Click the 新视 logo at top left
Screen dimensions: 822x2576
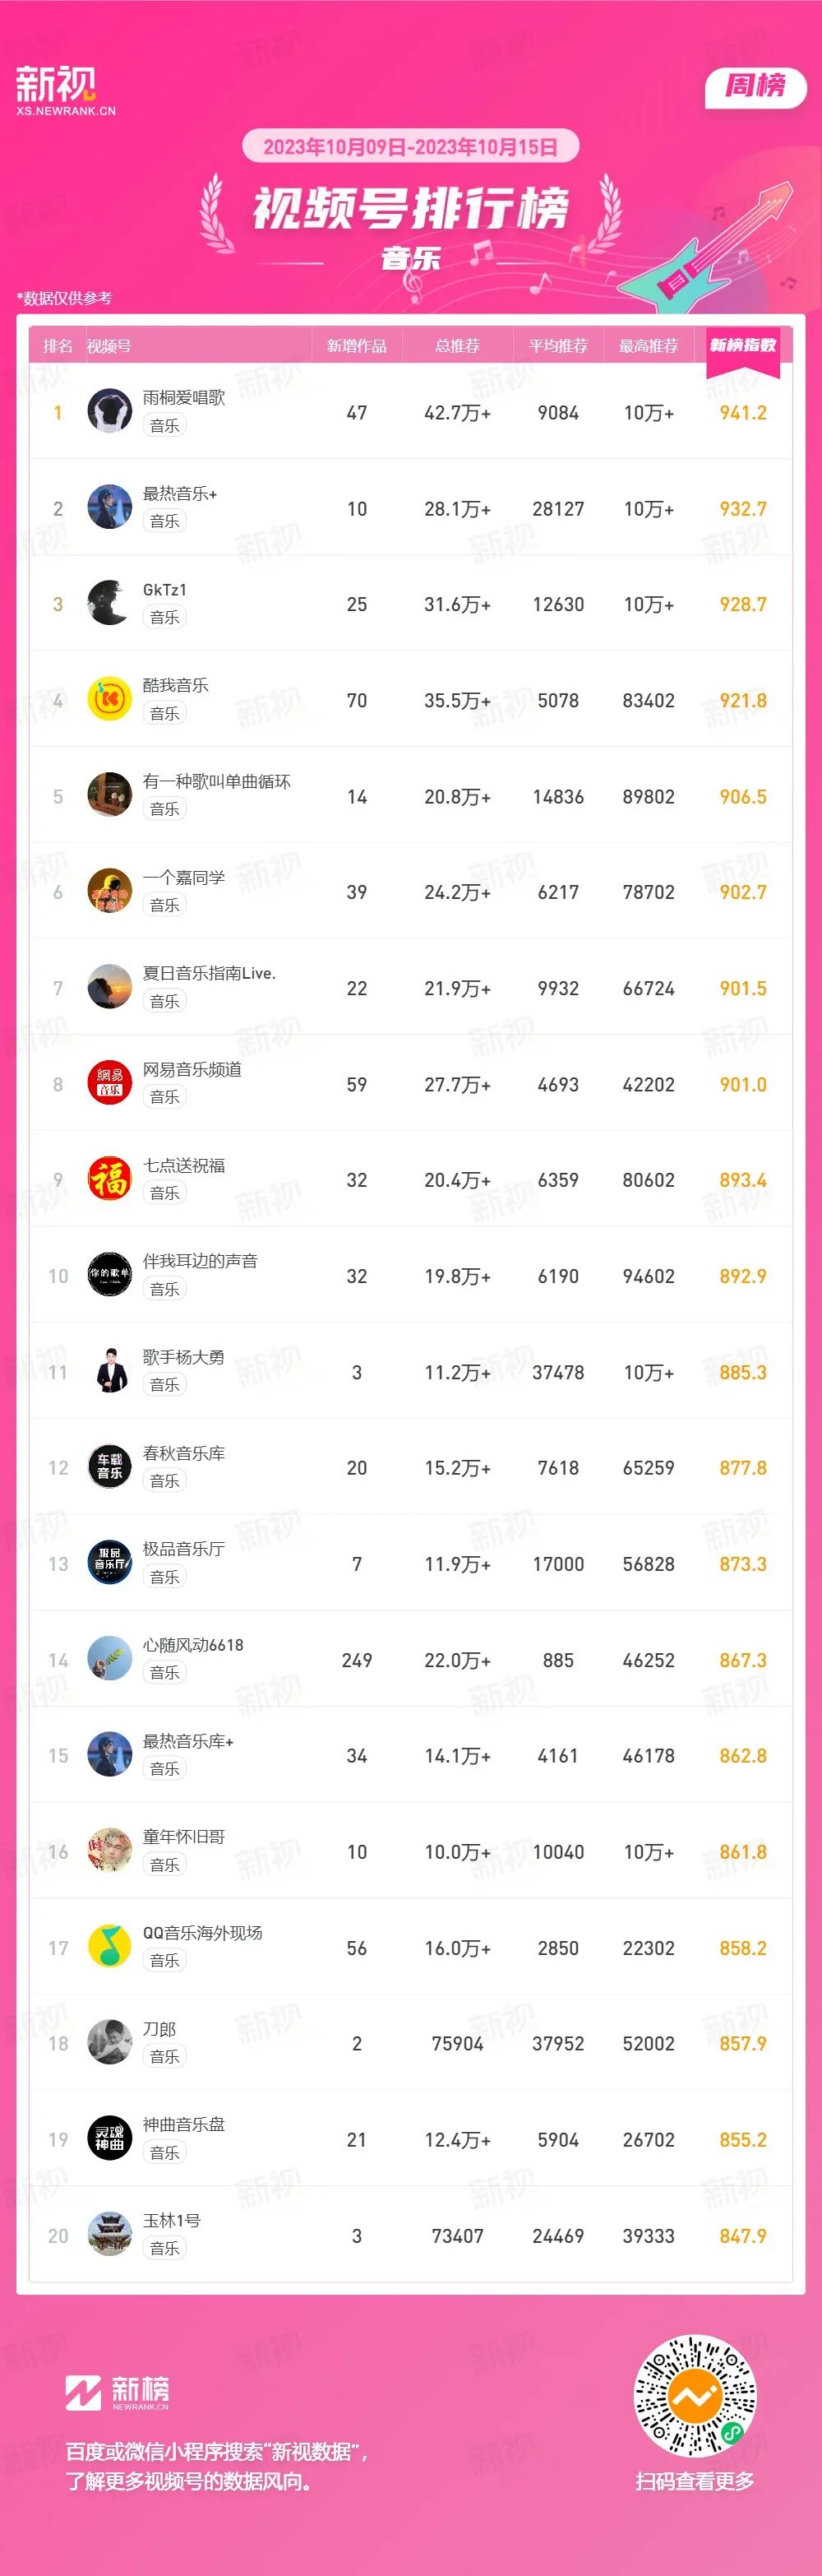tap(66, 91)
